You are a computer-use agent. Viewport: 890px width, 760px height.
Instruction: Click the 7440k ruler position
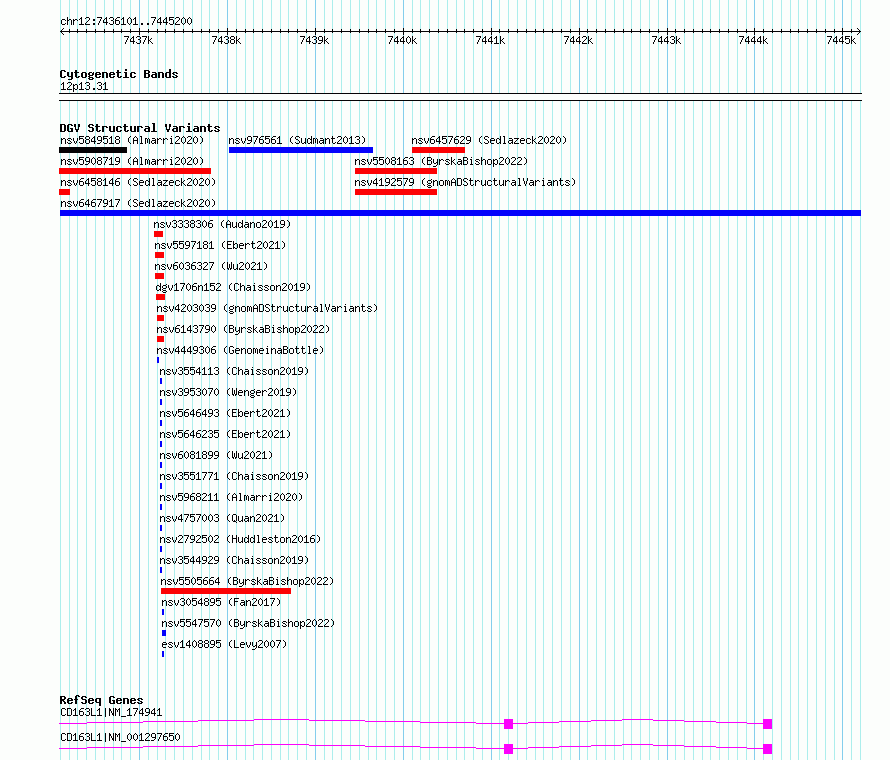click(402, 40)
